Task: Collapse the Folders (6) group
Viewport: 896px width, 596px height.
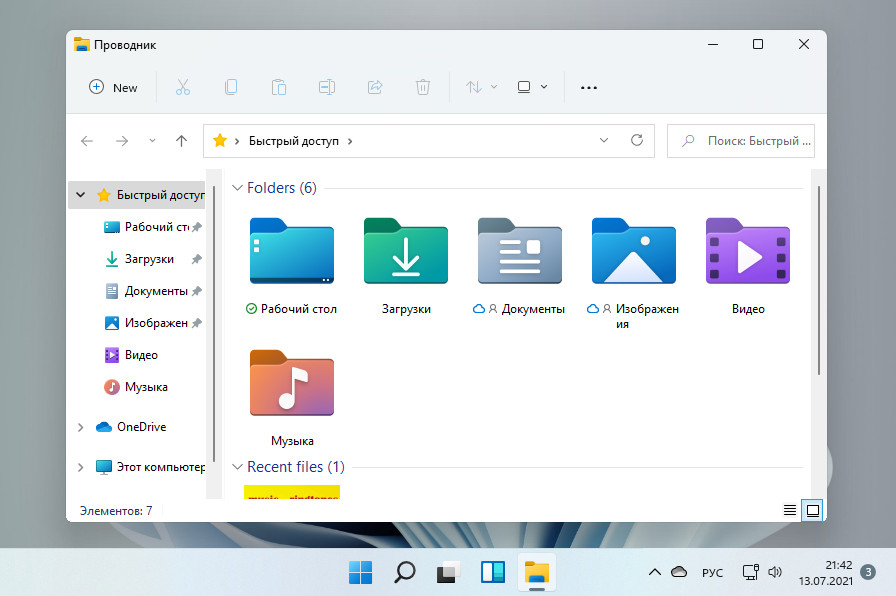Action: coord(237,188)
